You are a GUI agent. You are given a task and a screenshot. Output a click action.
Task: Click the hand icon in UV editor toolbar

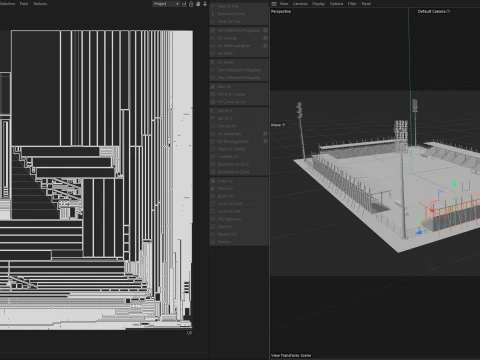198,4
